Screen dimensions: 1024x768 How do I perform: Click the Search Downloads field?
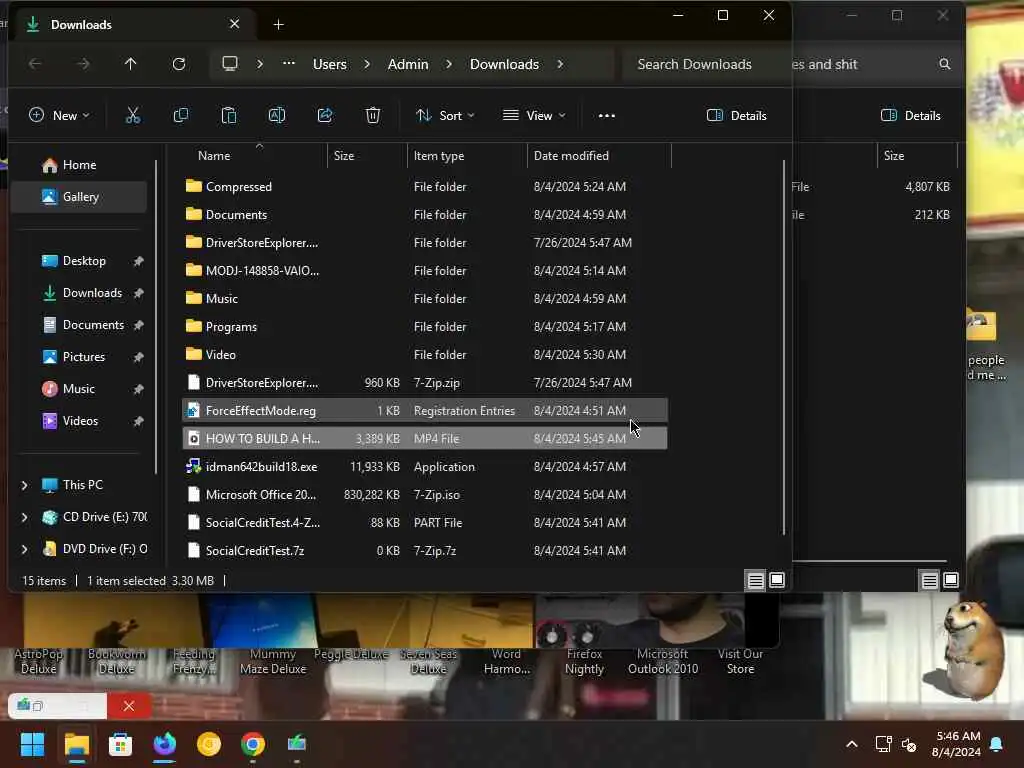pyautogui.click(x=705, y=64)
